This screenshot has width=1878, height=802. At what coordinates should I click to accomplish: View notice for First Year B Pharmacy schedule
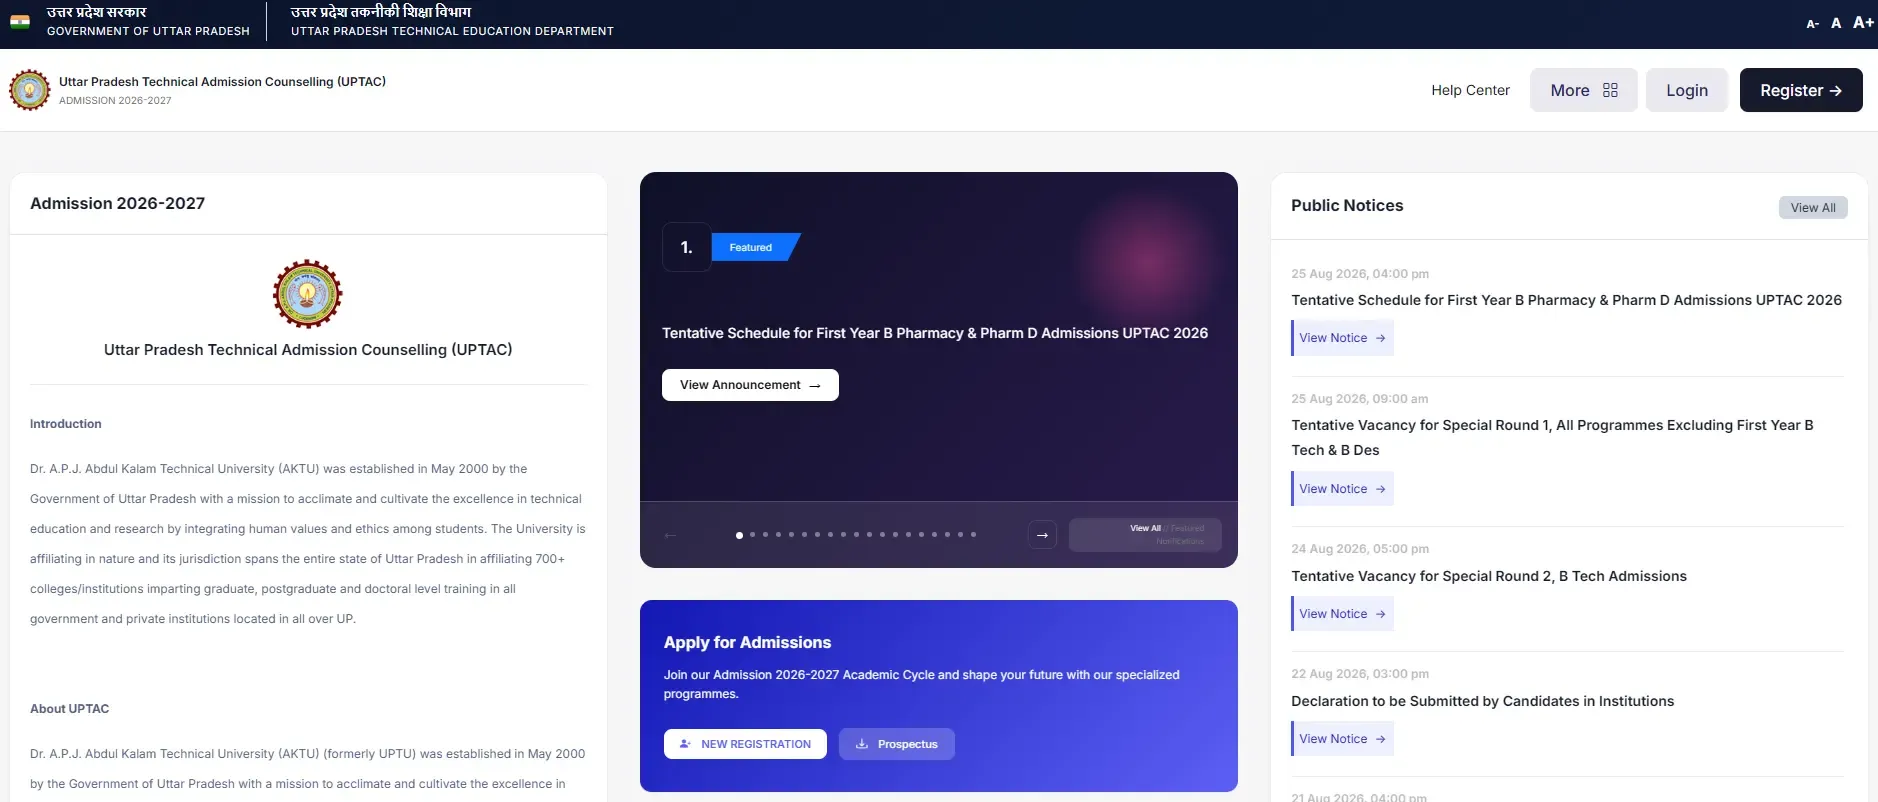[1342, 338]
